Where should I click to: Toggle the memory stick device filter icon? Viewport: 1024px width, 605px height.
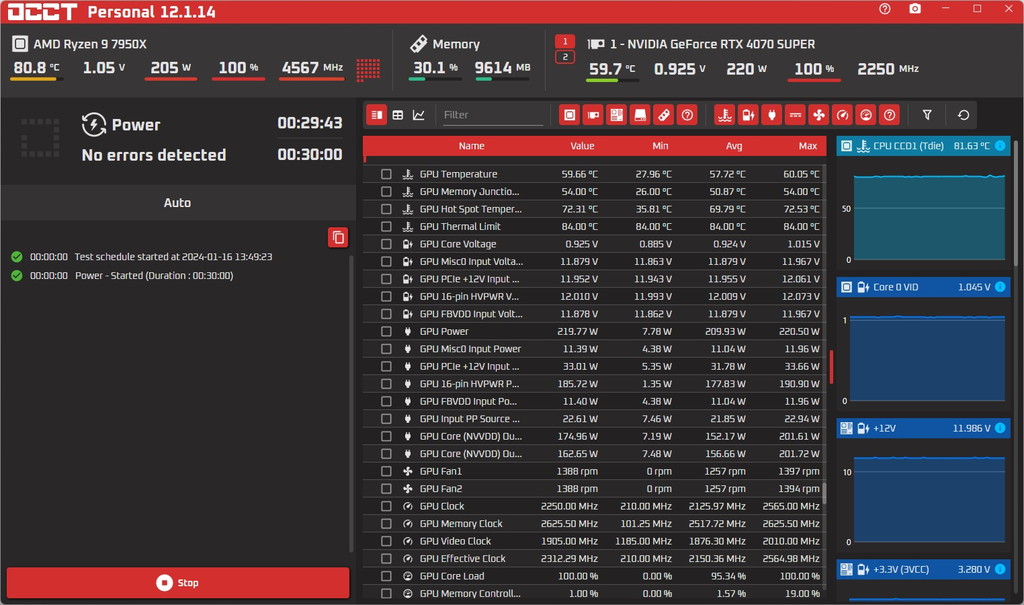664,115
